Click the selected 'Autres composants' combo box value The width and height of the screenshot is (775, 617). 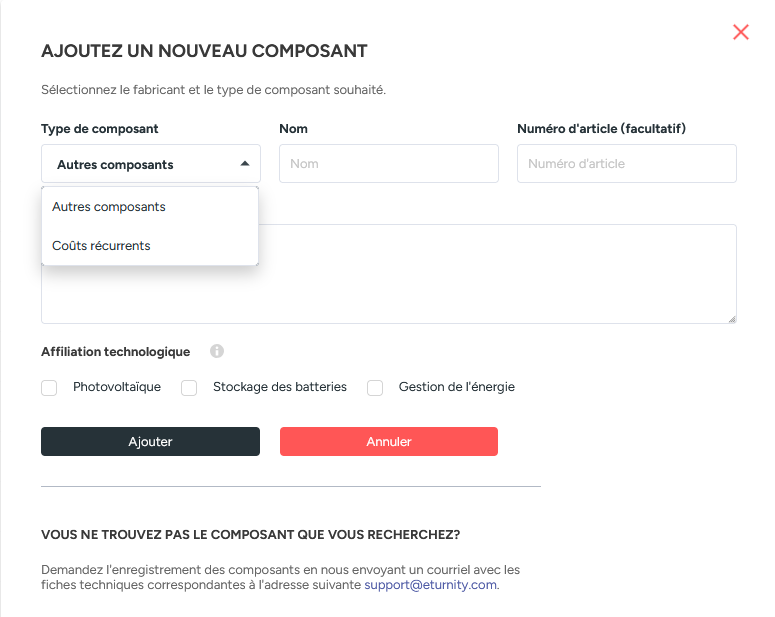point(115,165)
